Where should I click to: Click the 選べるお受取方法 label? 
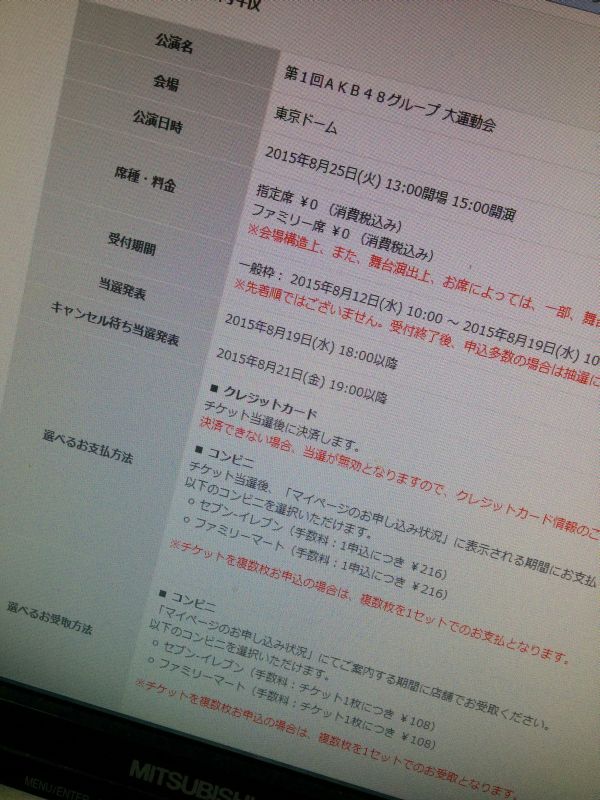click(x=49, y=618)
